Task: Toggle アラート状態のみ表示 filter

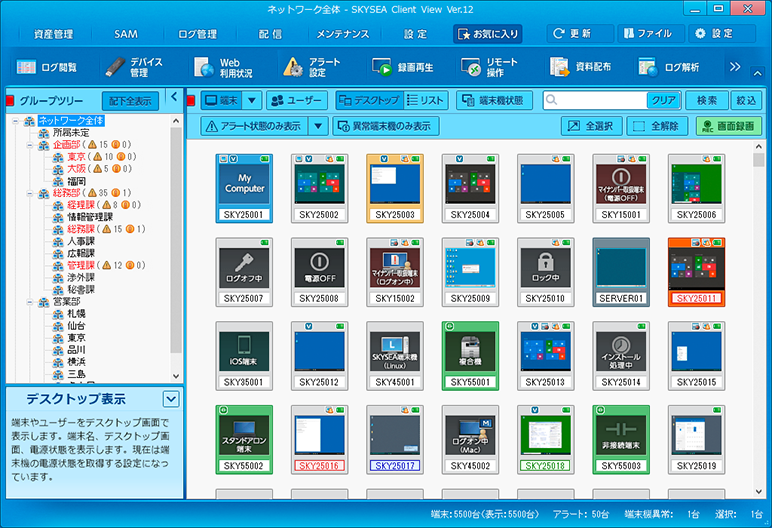Action: pos(254,126)
